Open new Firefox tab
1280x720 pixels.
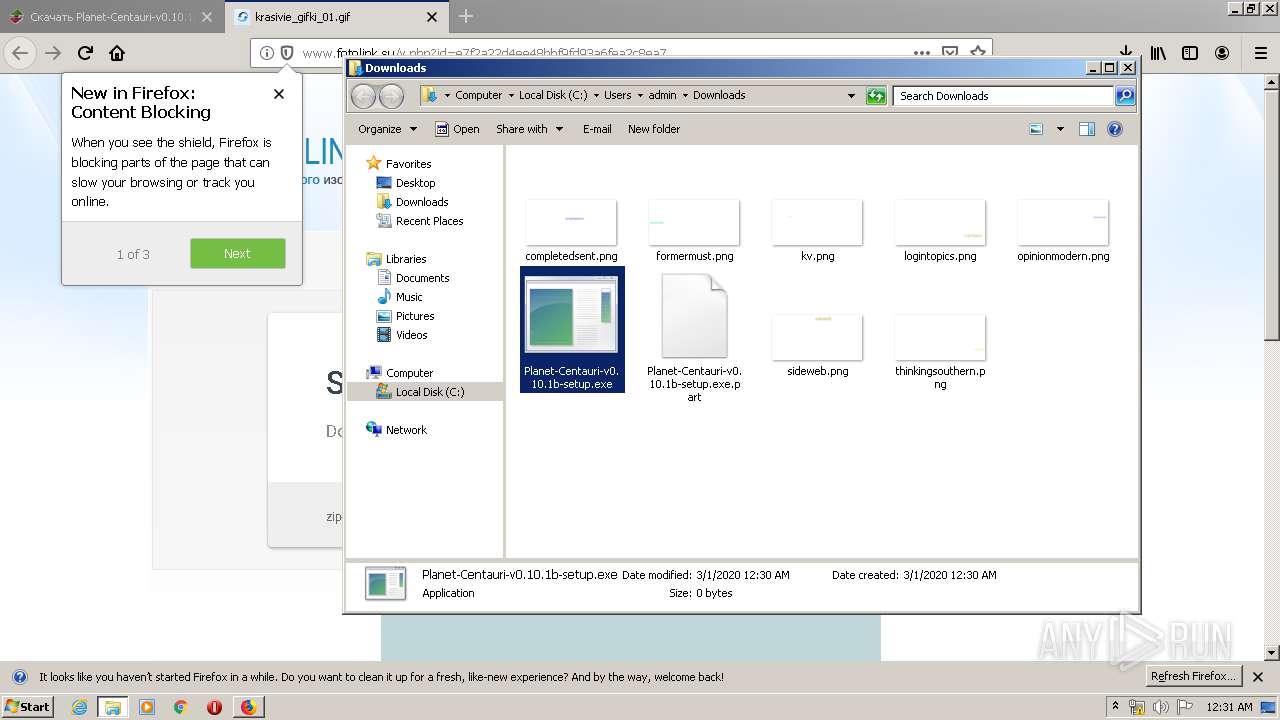coord(466,16)
